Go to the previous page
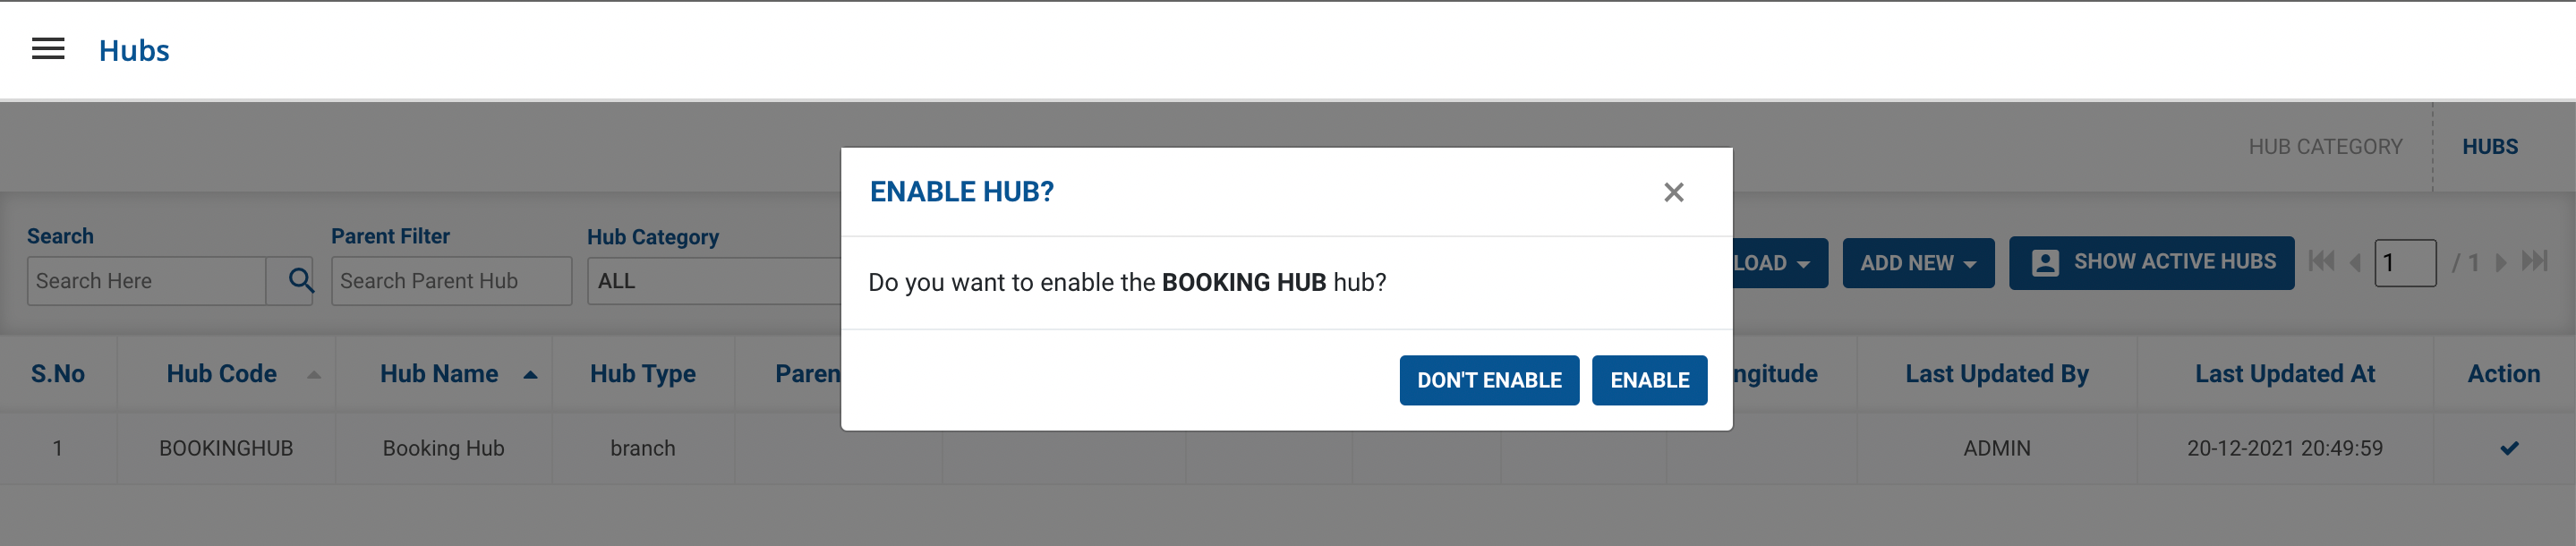This screenshot has width=2576, height=546. 2355,263
